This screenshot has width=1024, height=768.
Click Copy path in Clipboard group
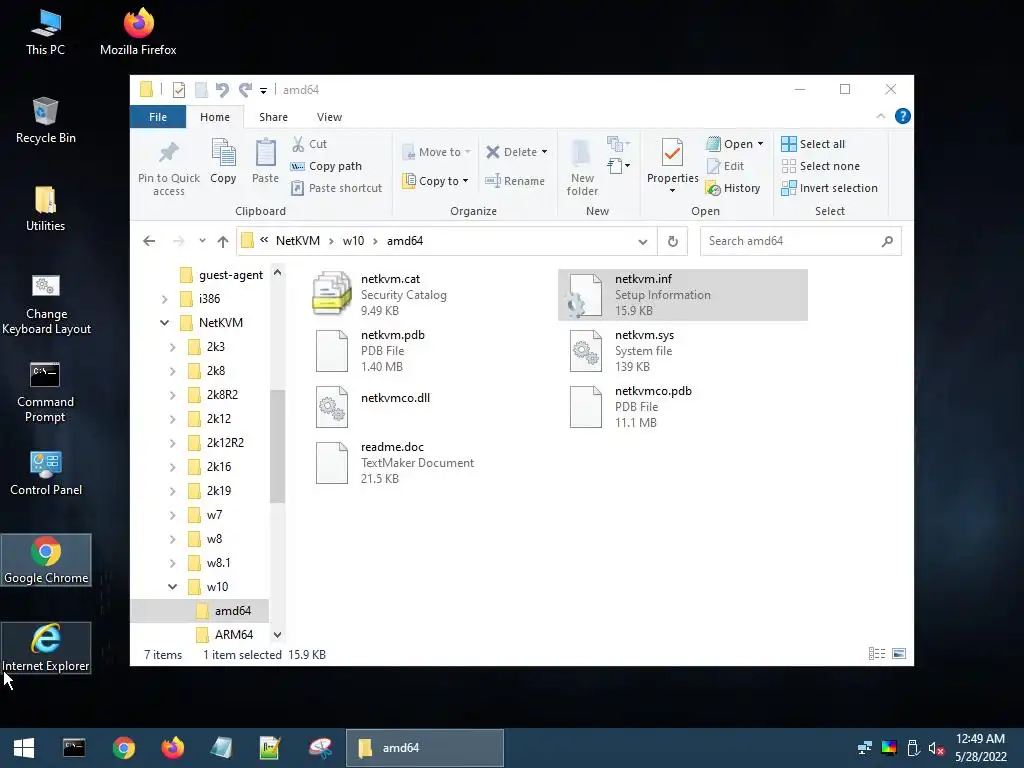point(326,166)
